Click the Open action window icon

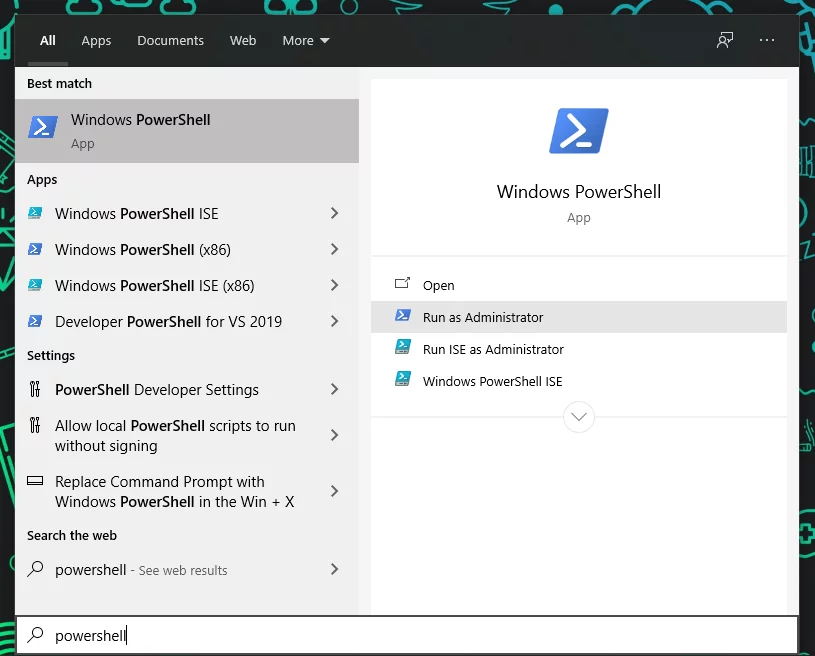pyautogui.click(x=402, y=283)
